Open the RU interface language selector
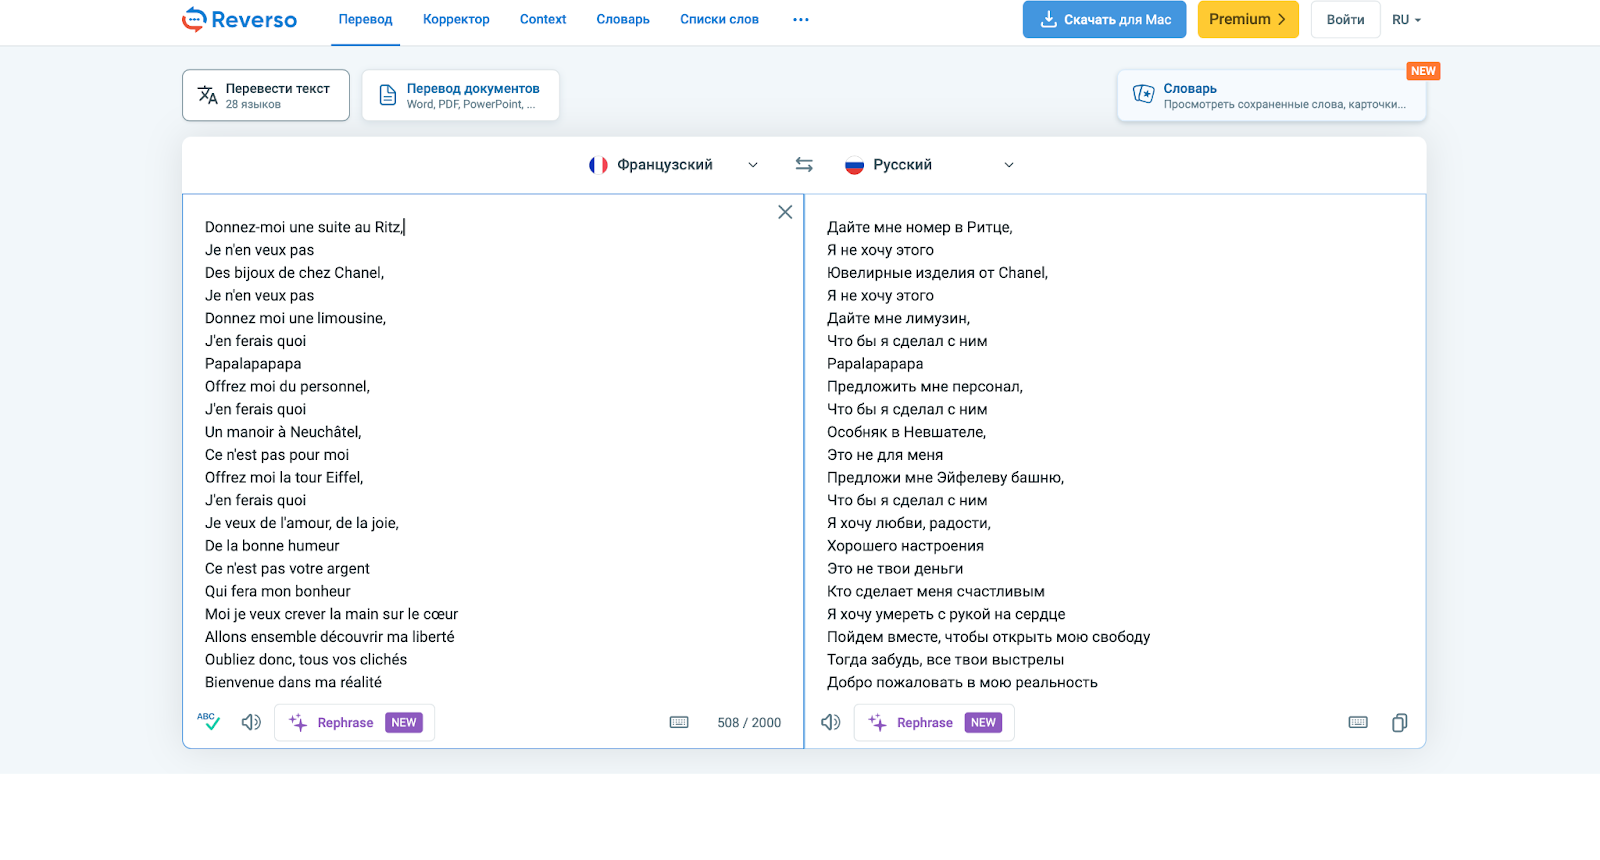This screenshot has width=1600, height=860. coord(1406,20)
